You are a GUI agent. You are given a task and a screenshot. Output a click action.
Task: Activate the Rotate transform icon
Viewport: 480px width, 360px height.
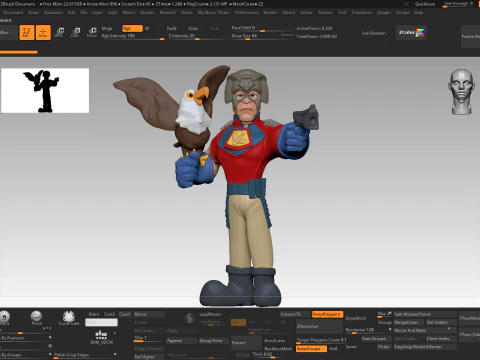(92, 32)
